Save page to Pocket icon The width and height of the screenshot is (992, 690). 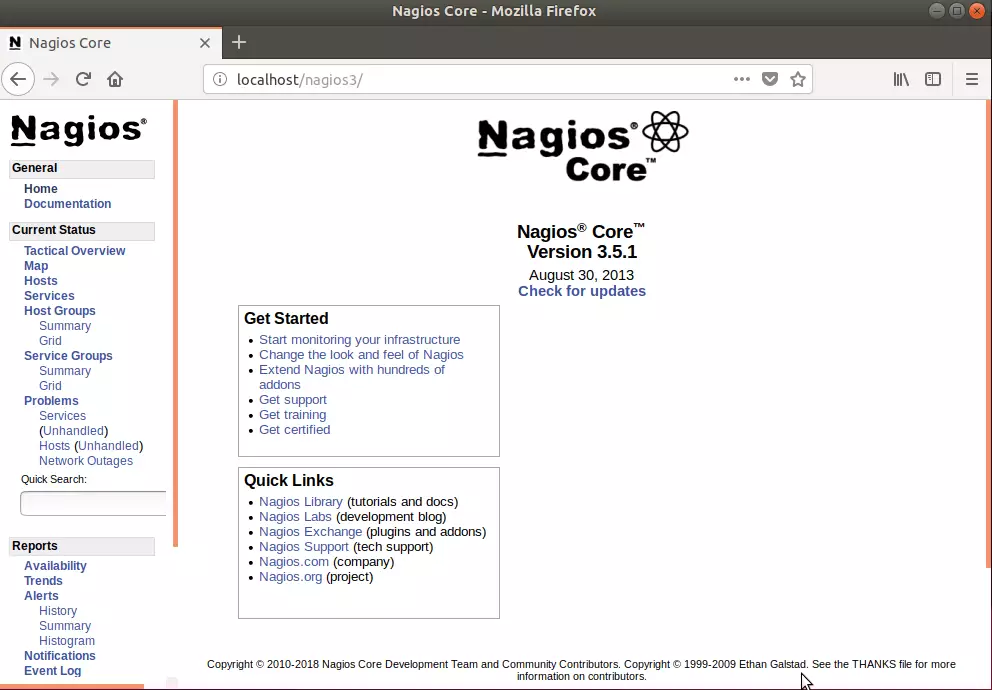[770, 80]
